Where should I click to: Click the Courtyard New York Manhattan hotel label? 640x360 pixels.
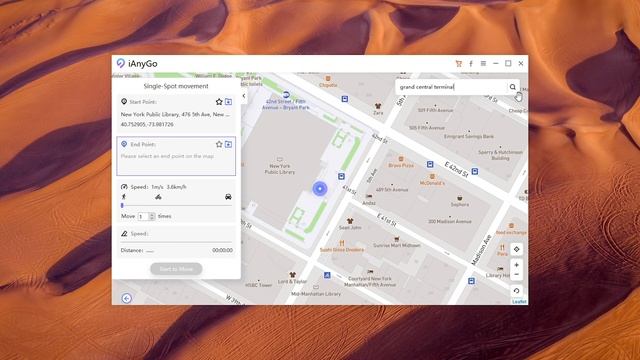click(x=370, y=281)
